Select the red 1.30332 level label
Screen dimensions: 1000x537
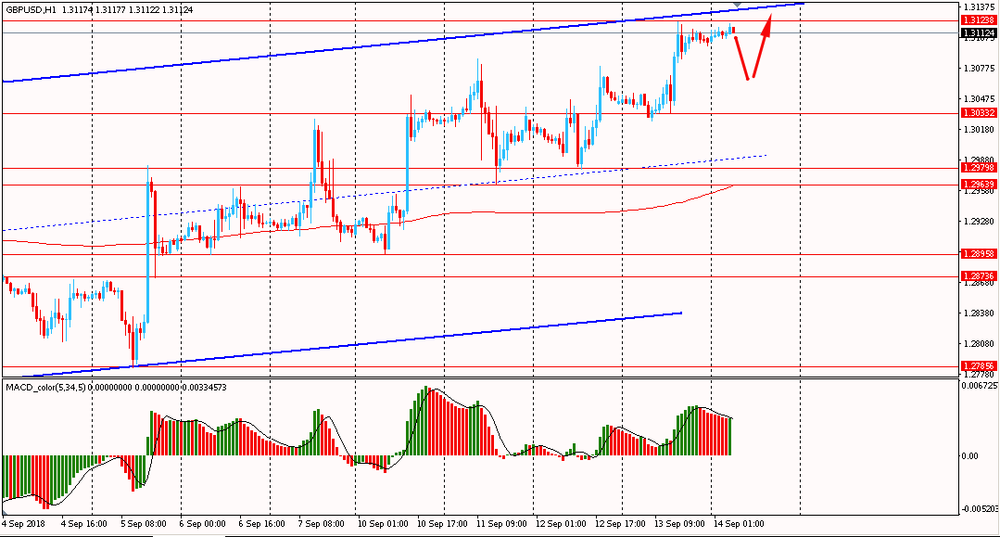tap(979, 113)
